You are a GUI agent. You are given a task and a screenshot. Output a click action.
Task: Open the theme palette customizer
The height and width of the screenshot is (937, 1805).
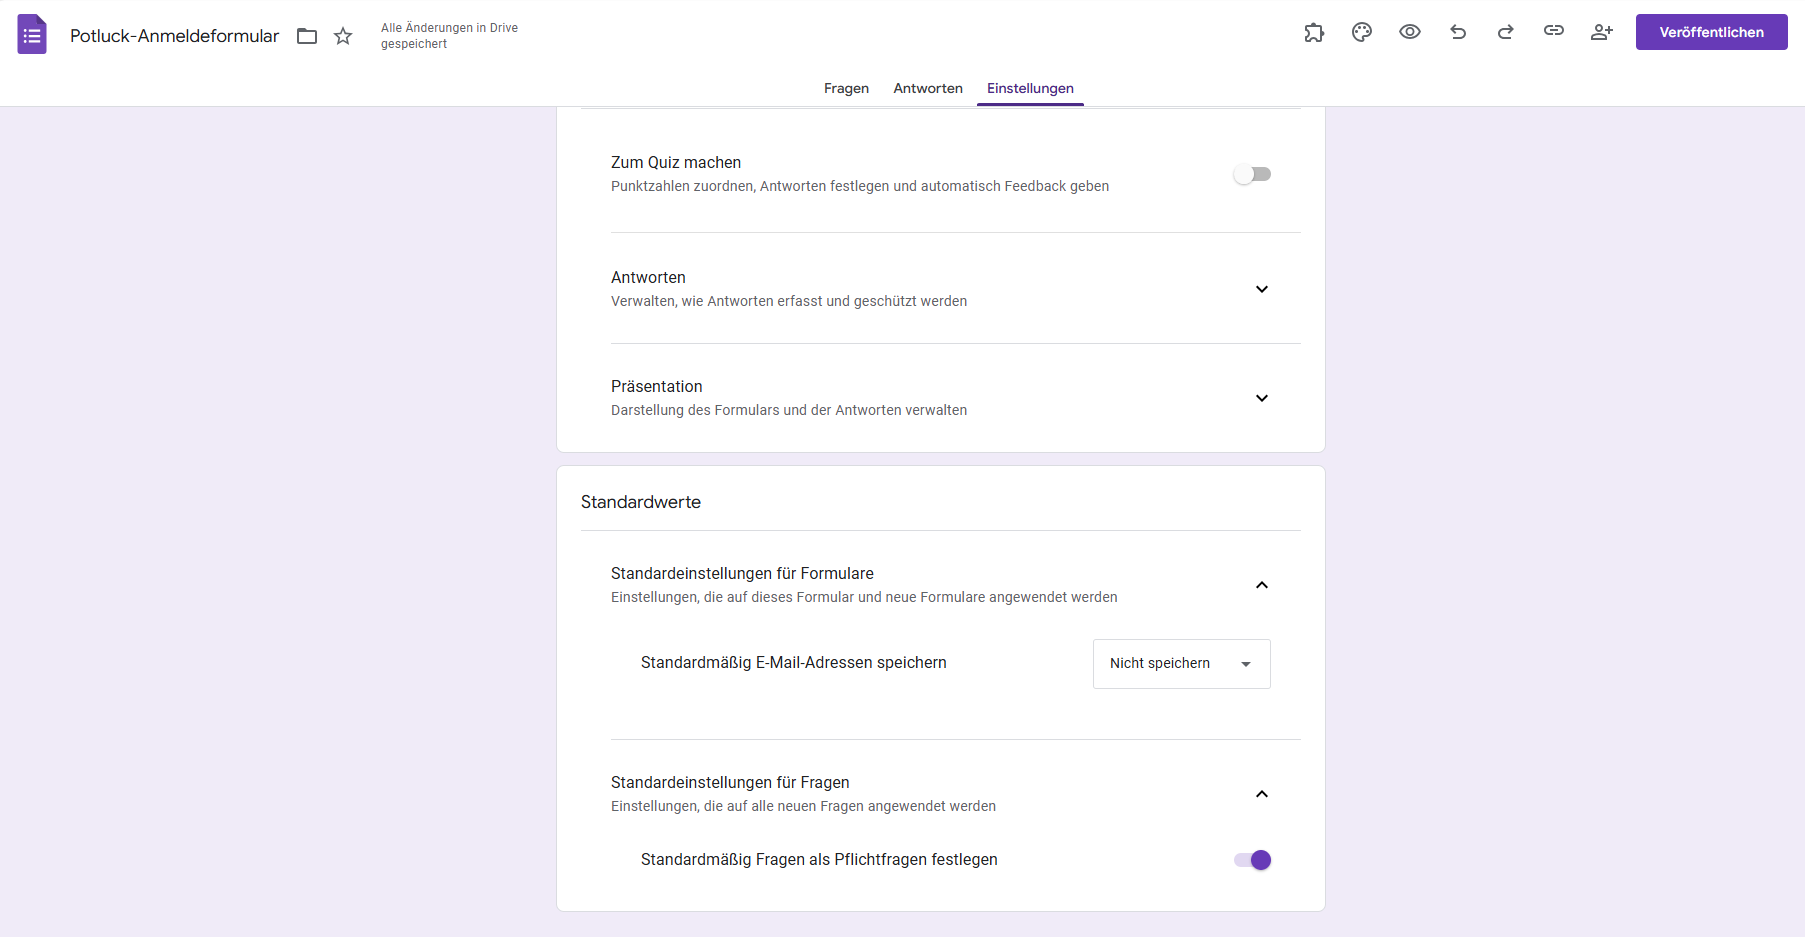tap(1362, 32)
